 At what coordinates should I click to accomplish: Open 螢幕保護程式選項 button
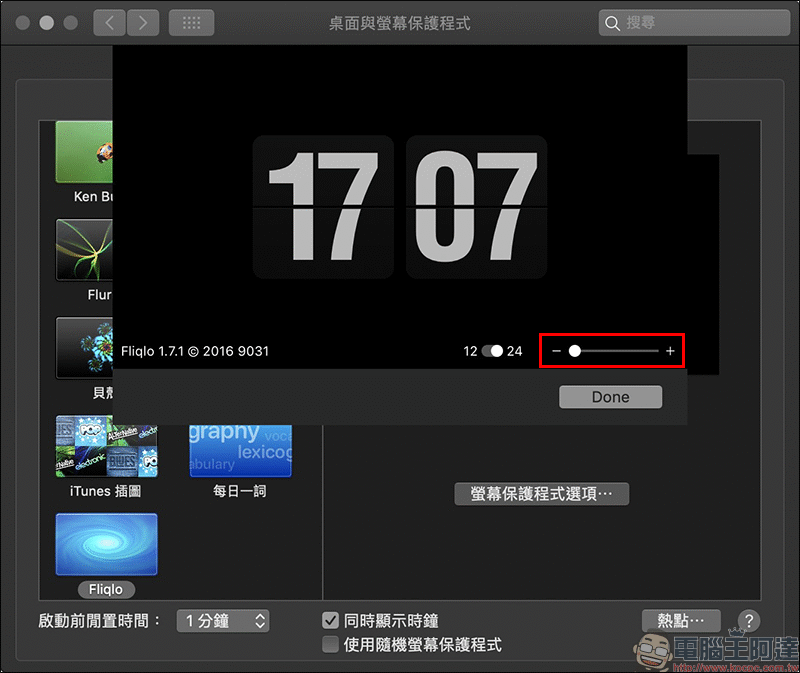point(541,494)
